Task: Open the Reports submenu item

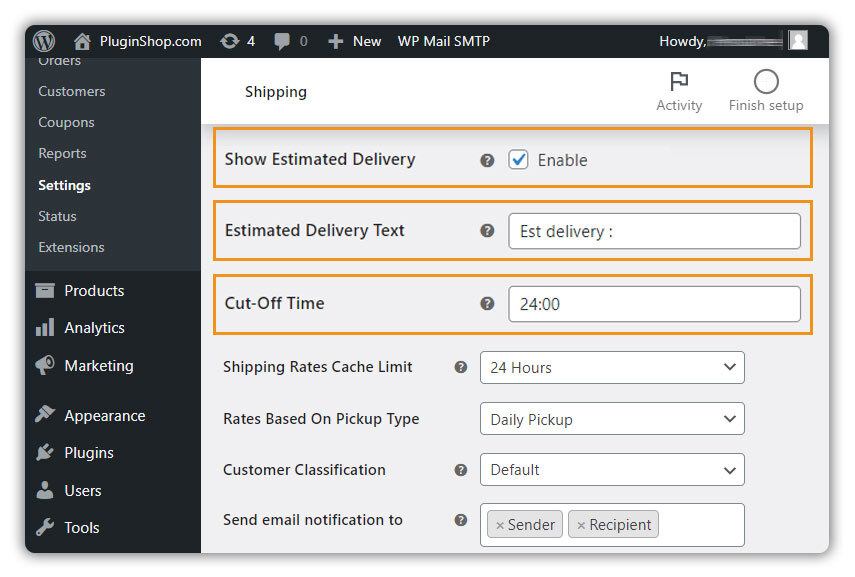Action: click(62, 153)
